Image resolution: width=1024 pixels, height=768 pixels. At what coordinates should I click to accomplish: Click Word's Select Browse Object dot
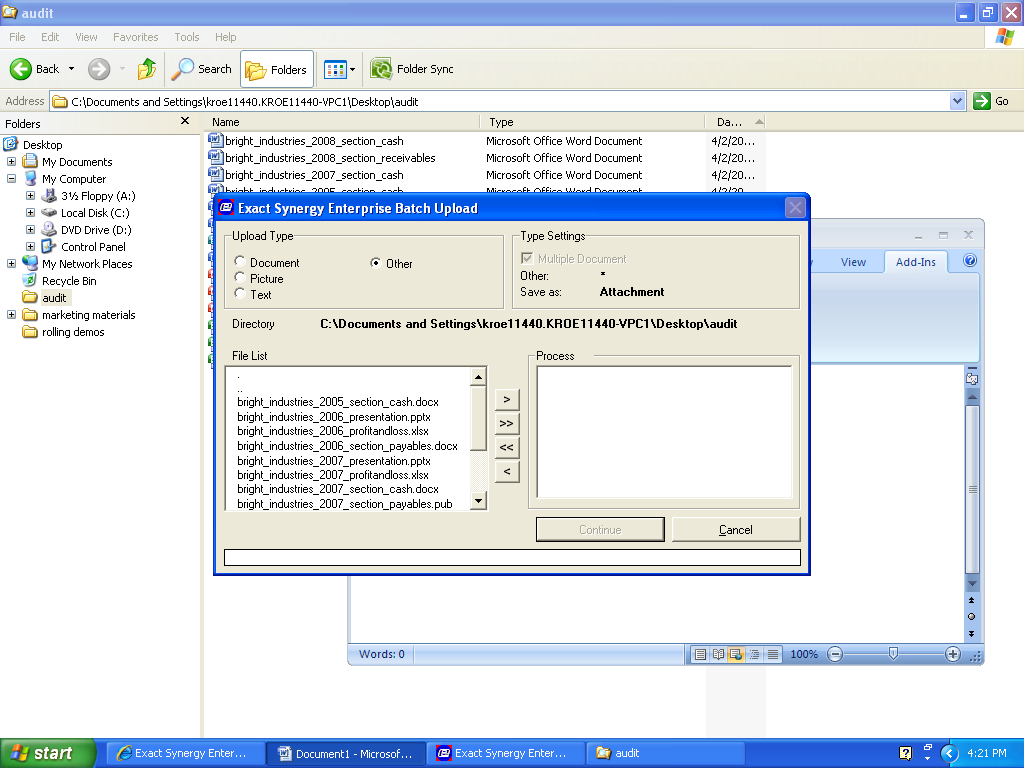pyautogui.click(x=972, y=616)
